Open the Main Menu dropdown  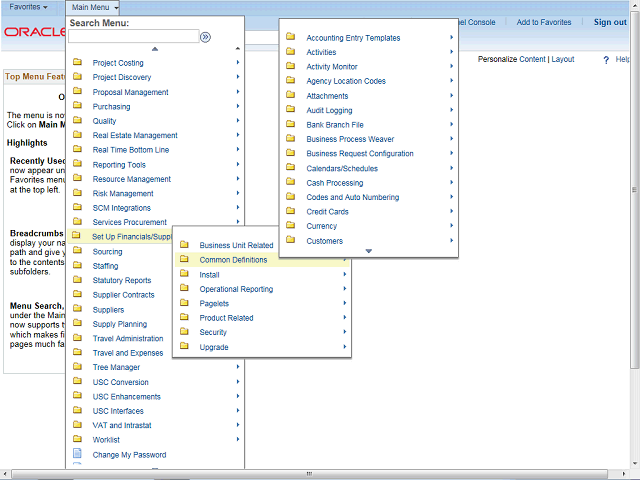coord(94,7)
